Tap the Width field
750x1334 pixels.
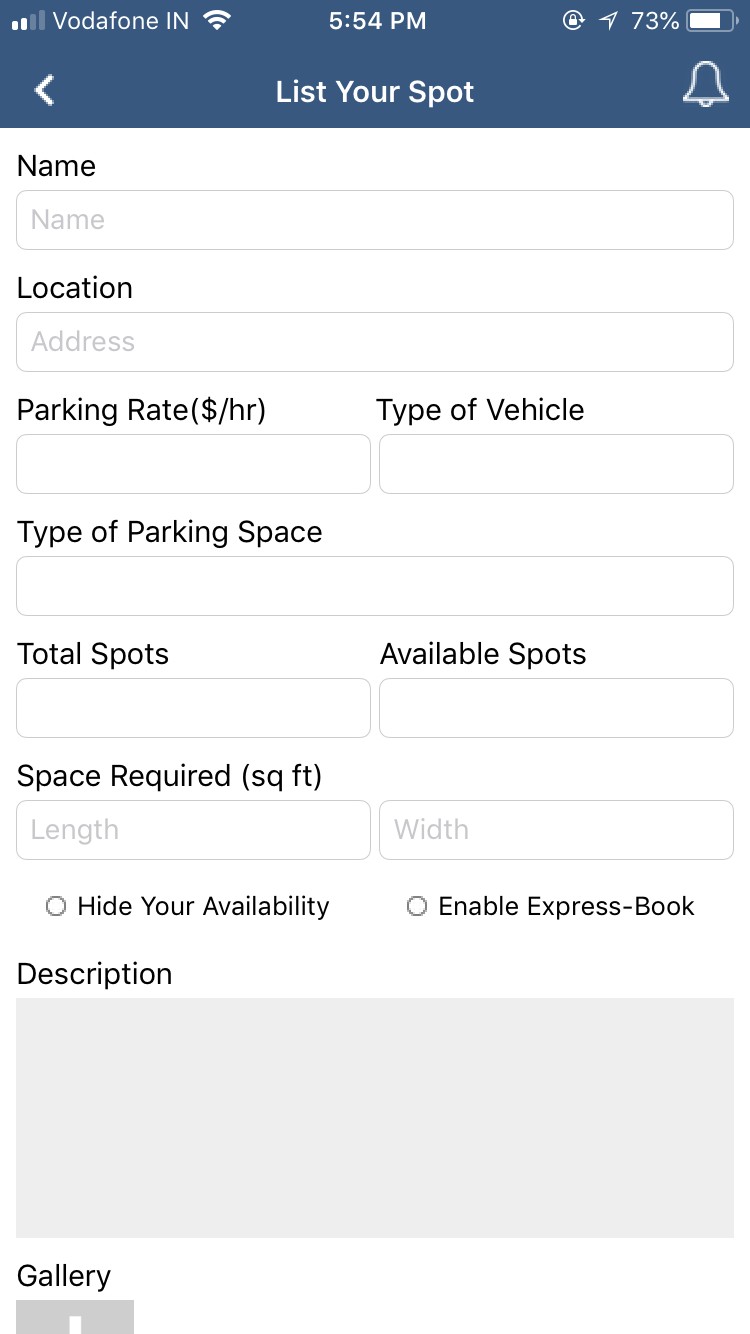tap(556, 830)
